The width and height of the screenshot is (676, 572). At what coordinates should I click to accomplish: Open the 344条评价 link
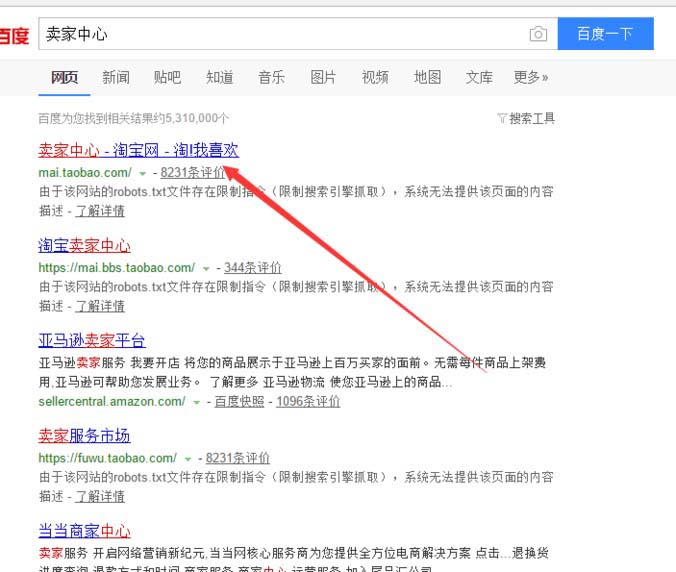pyautogui.click(x=253, y=268)
